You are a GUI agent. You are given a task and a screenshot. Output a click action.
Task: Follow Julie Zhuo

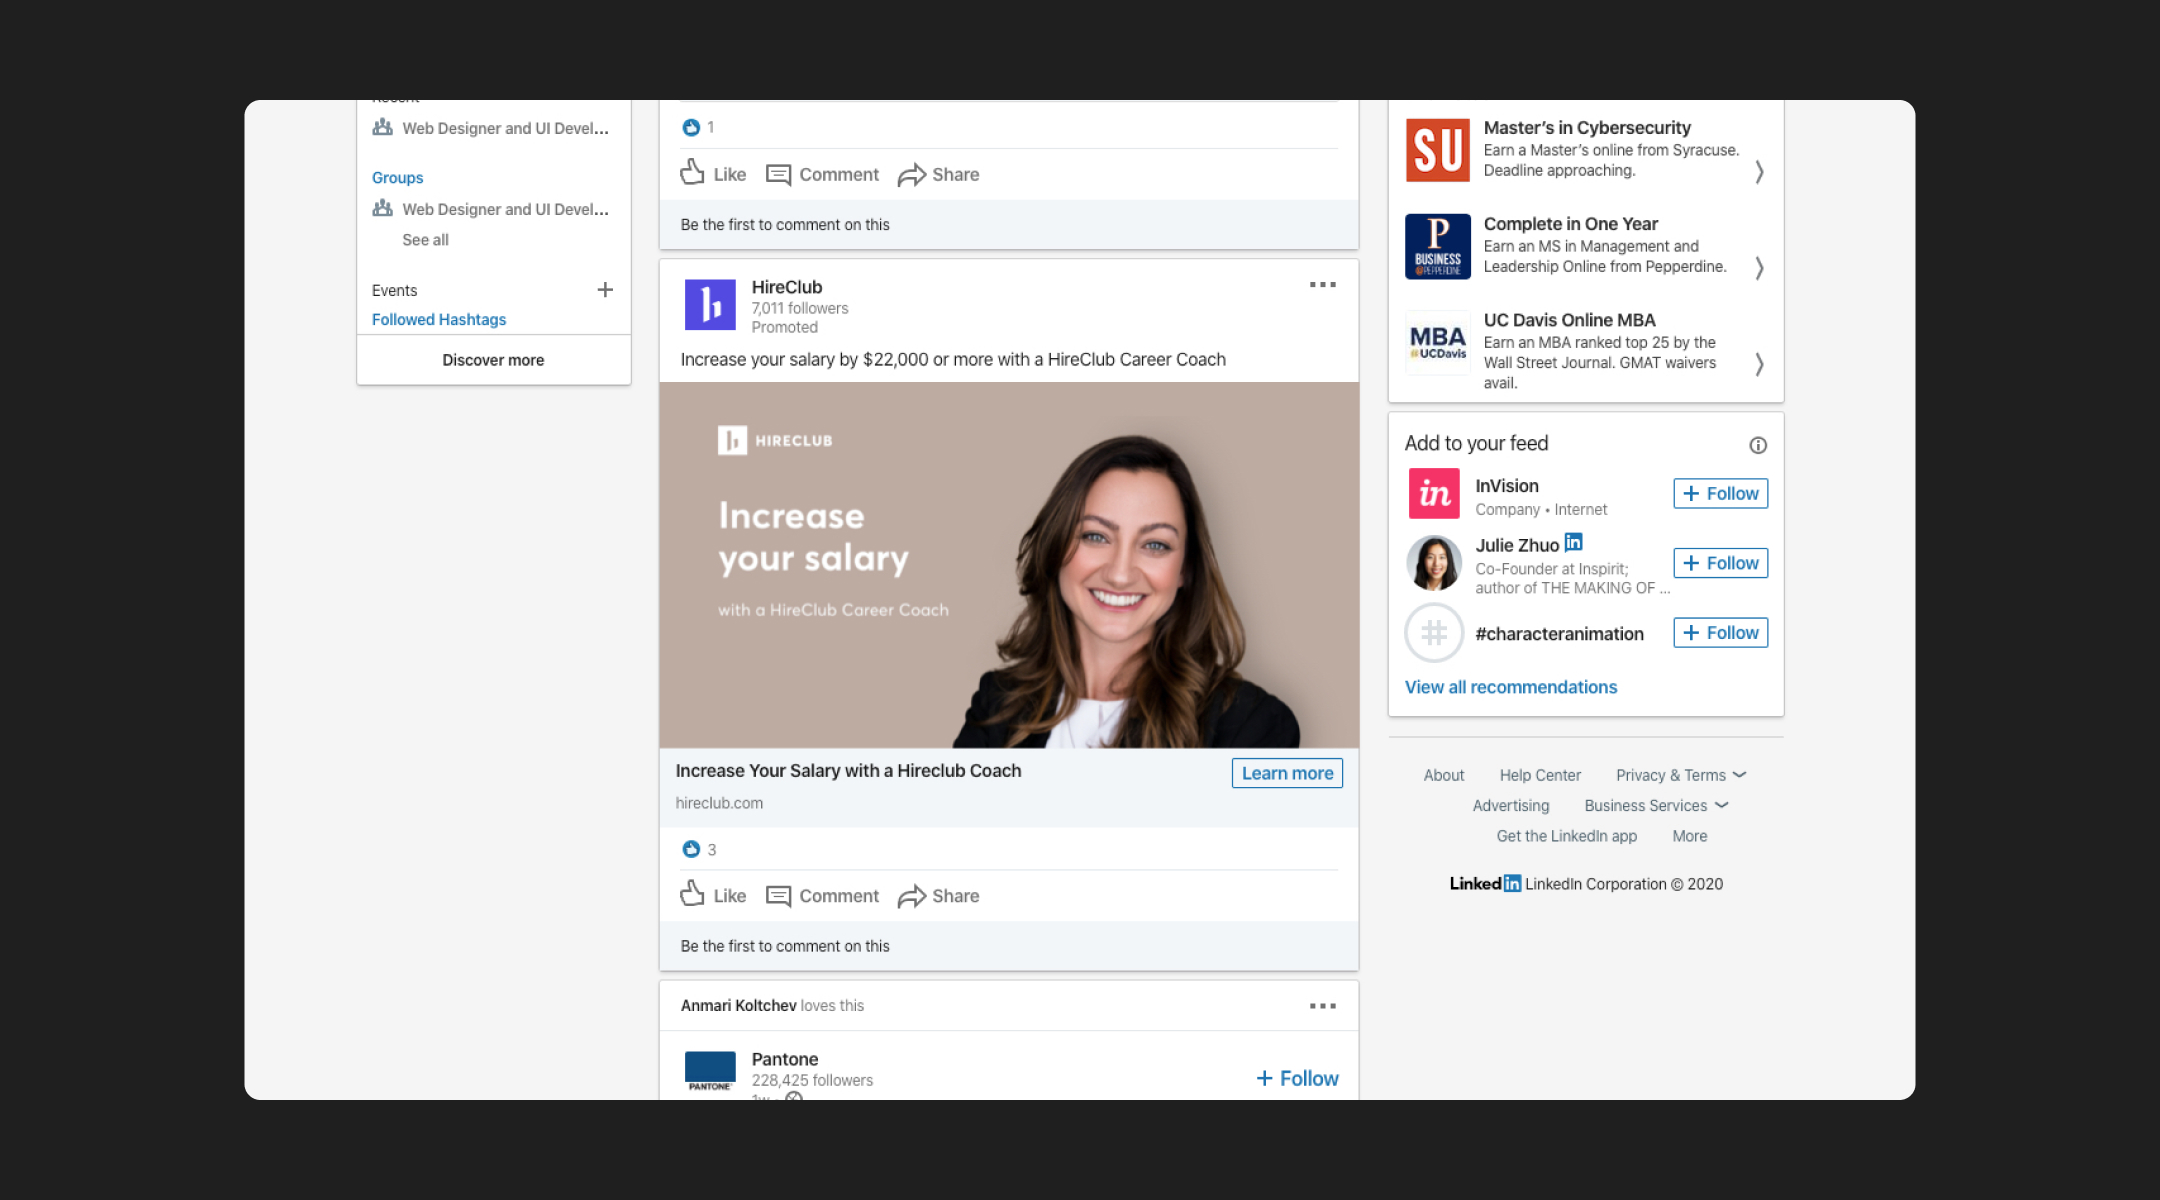pyautogui.click(x=1720, y=563)
